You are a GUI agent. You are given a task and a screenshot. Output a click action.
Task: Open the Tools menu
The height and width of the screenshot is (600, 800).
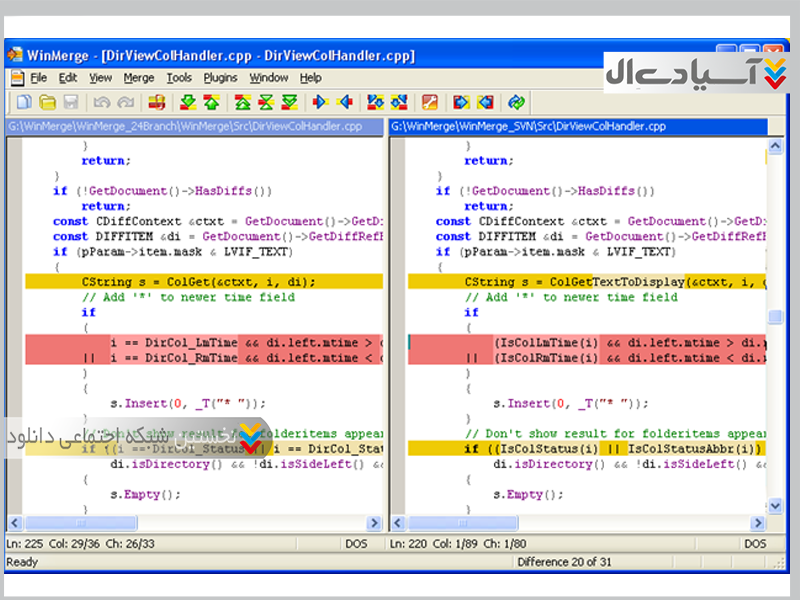[x=179, y=78]
